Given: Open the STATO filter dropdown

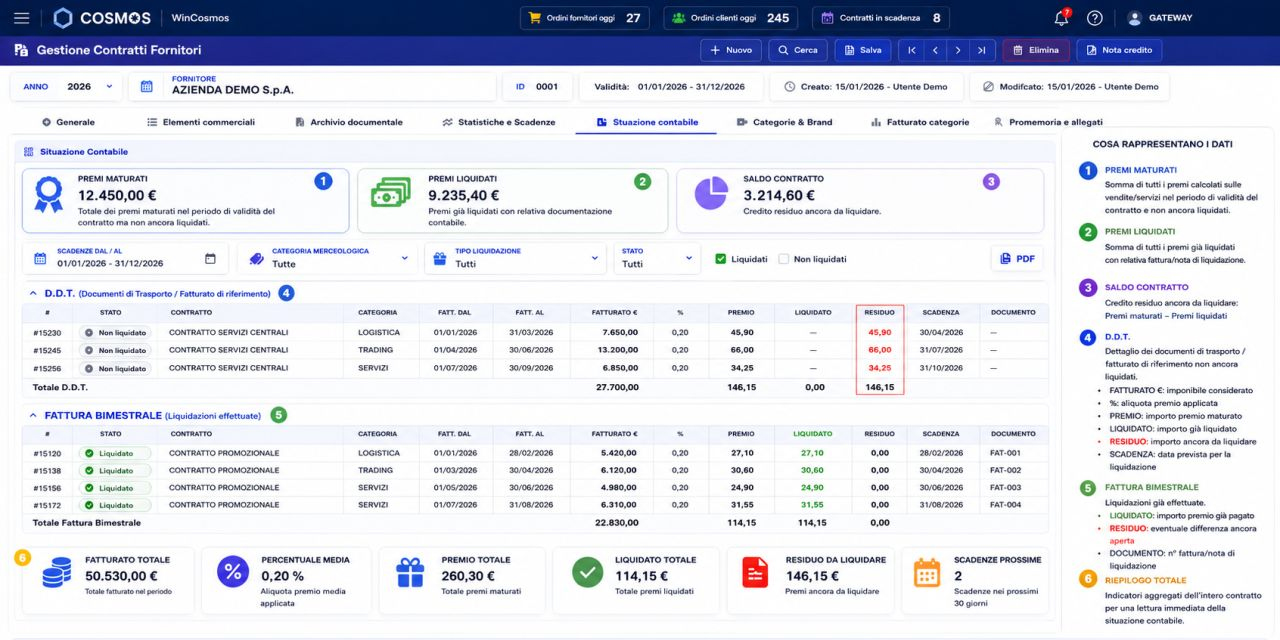Looking at the screenshot, I should point(657,258).
